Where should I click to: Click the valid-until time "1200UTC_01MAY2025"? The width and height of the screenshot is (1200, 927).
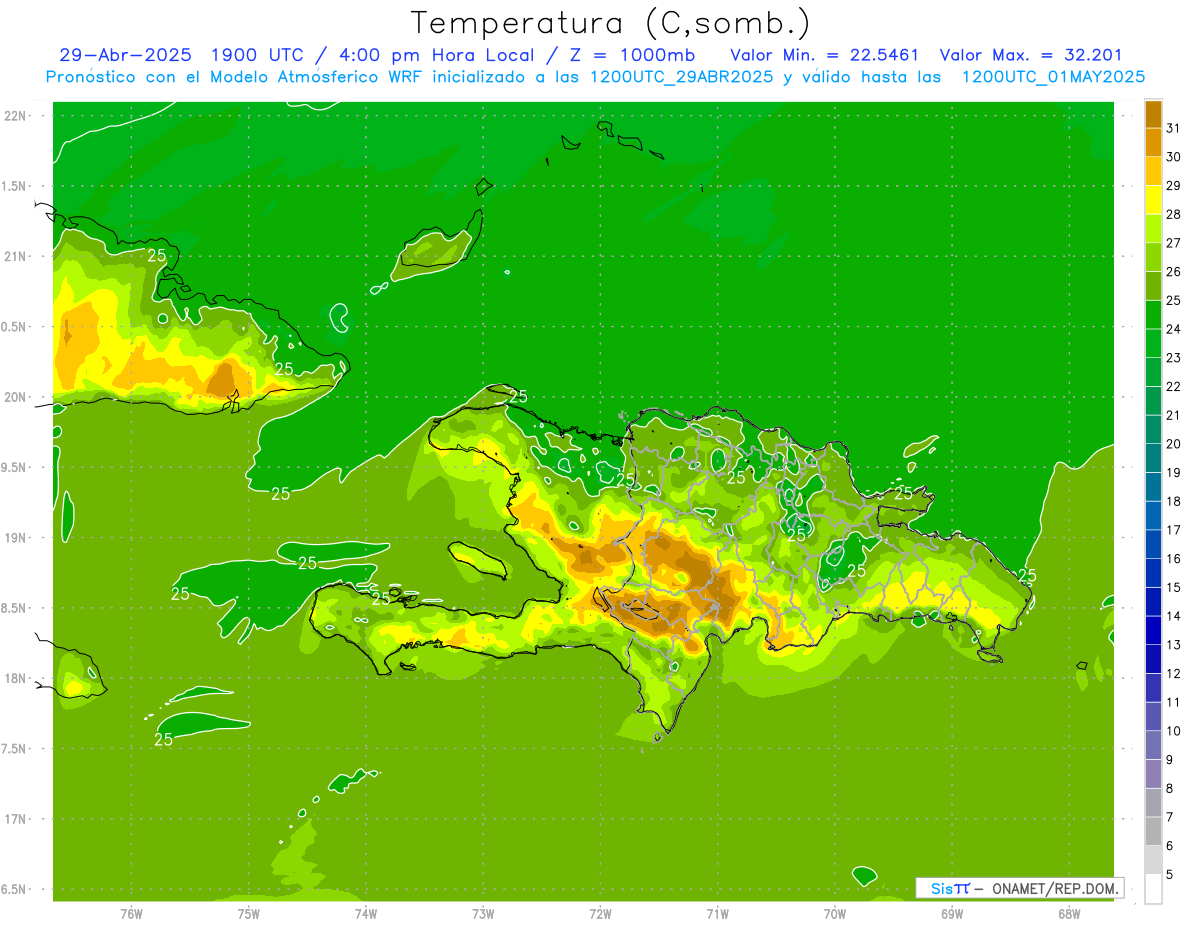click(x=1053, y=77)
